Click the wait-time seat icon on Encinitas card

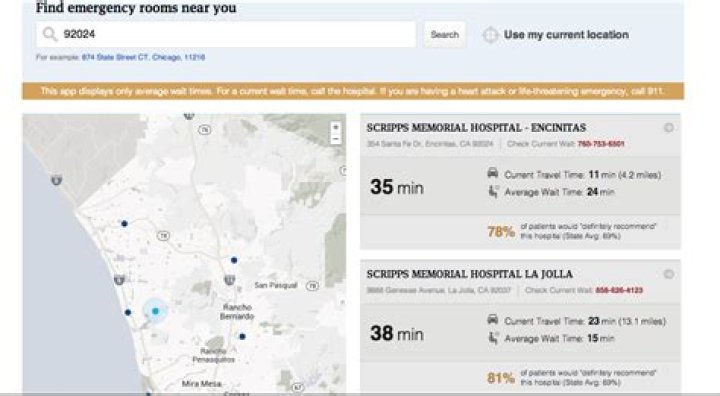tap(493, 191)
